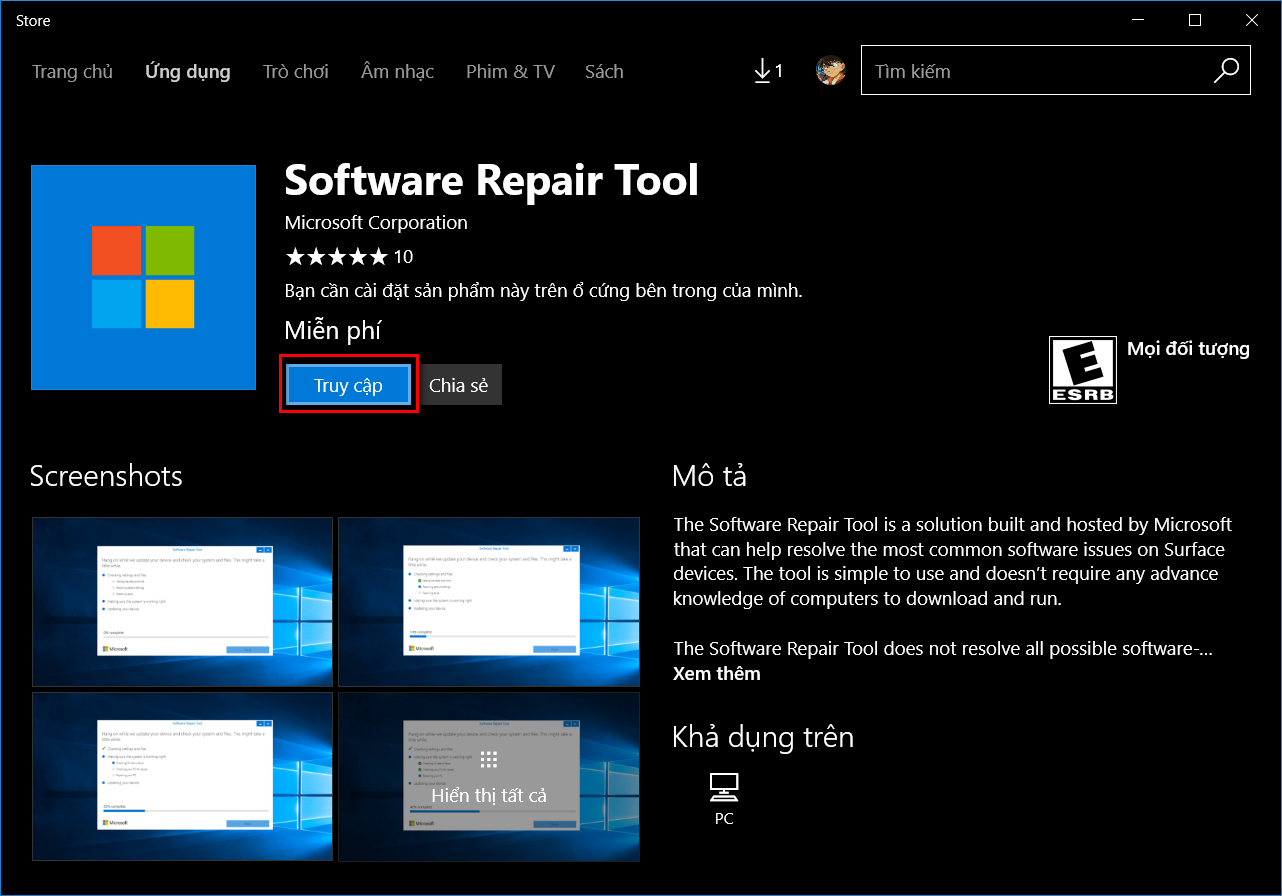Click the Truy cập button
This screenshot has width=1282, height=896.
point(349,384)
